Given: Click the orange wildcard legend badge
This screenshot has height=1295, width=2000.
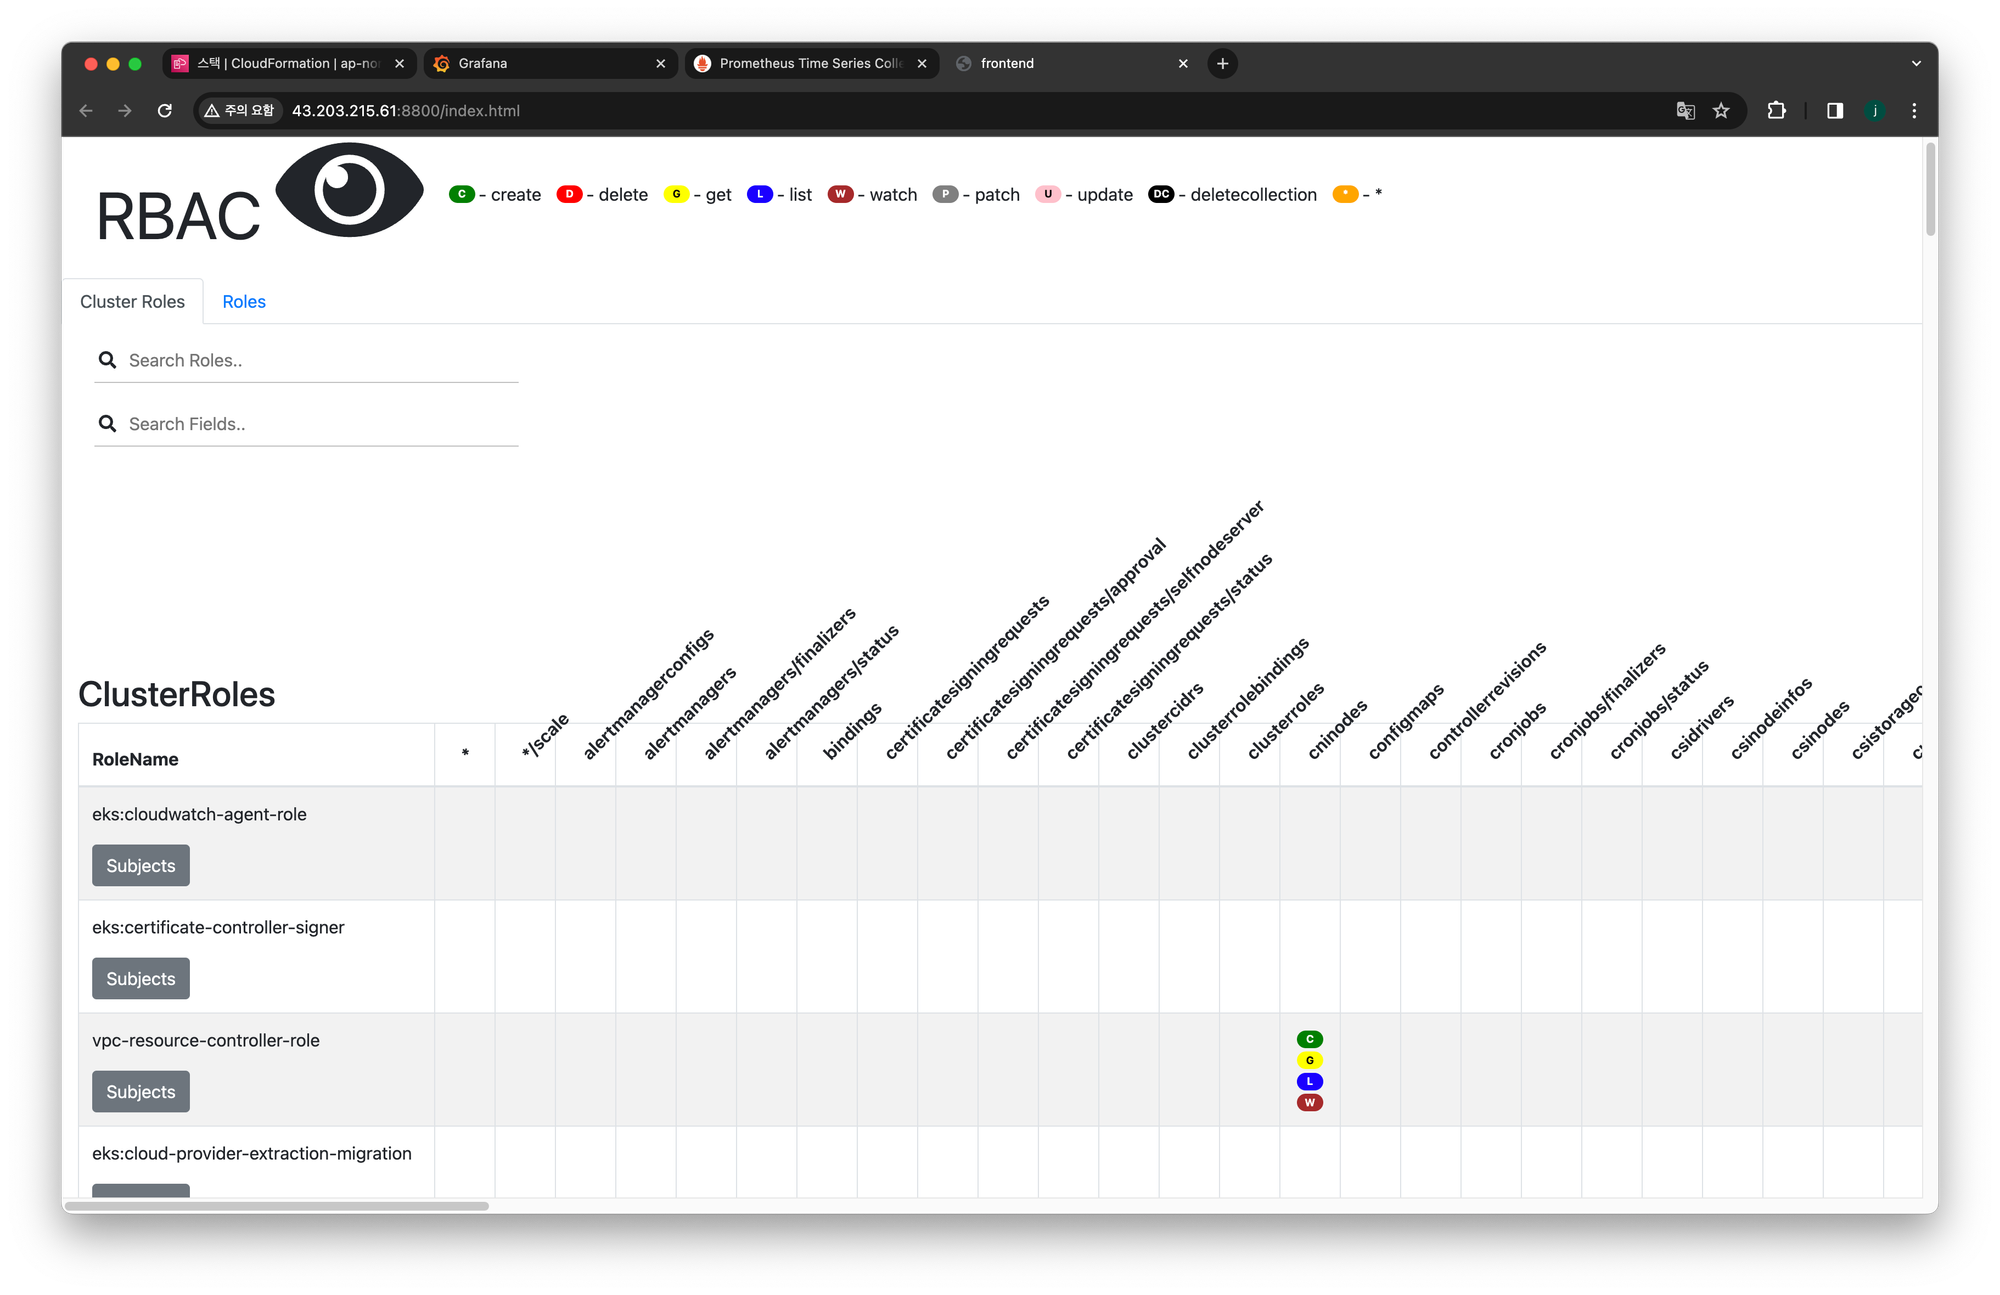Looking at the screenshot, I should (1345, 194).
